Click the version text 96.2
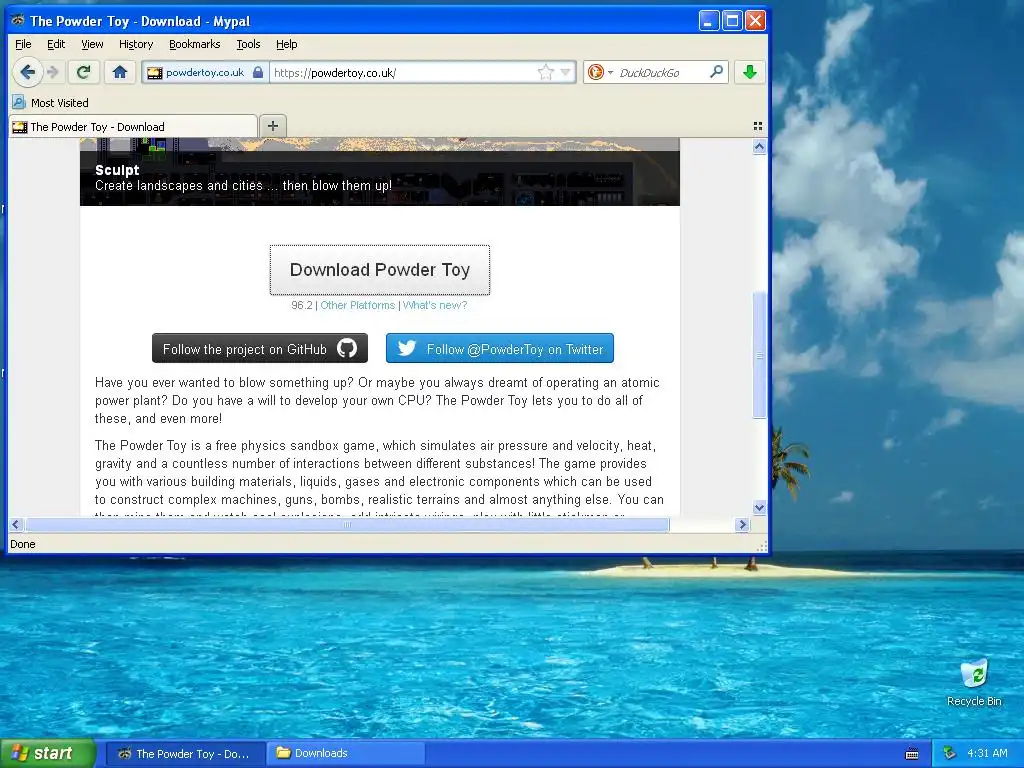 tap(302, 305)
